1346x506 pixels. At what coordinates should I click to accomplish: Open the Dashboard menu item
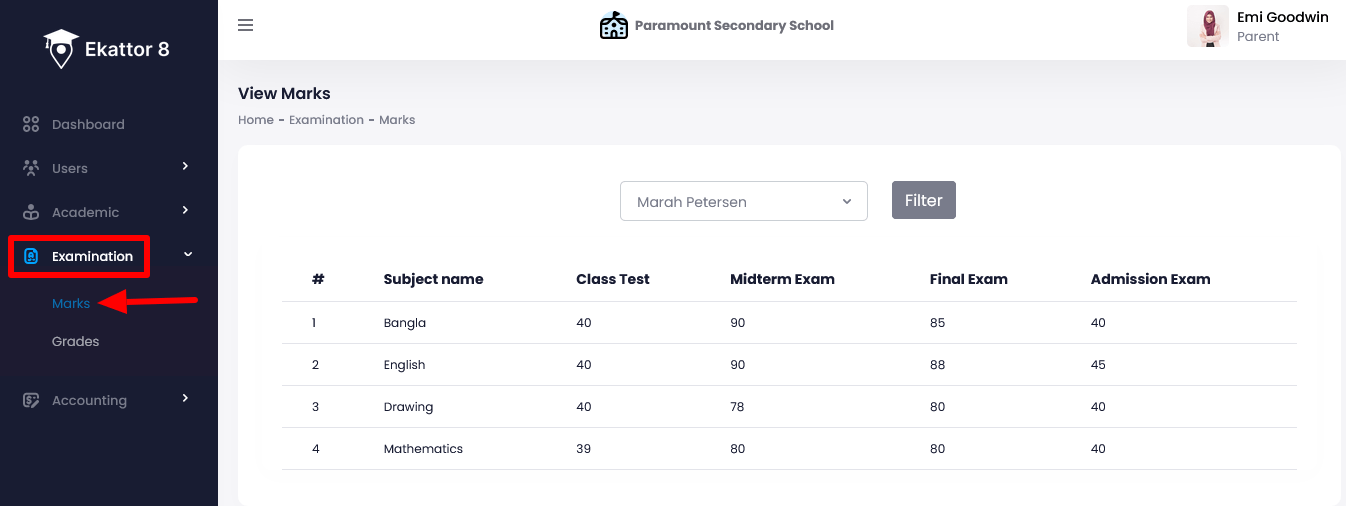tap(88, 124)
